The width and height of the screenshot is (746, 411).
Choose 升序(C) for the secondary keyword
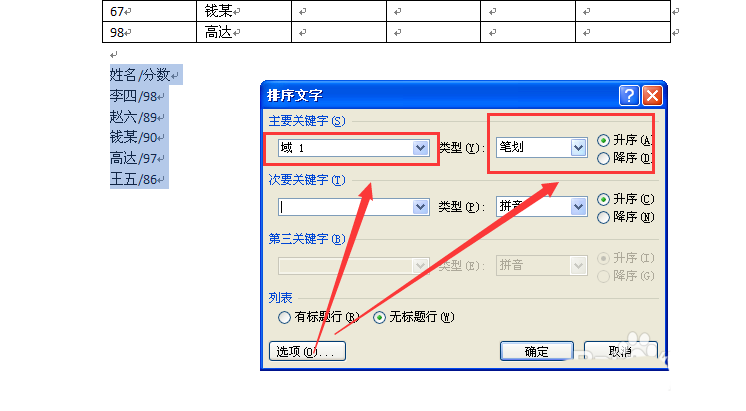coord(603,199)
